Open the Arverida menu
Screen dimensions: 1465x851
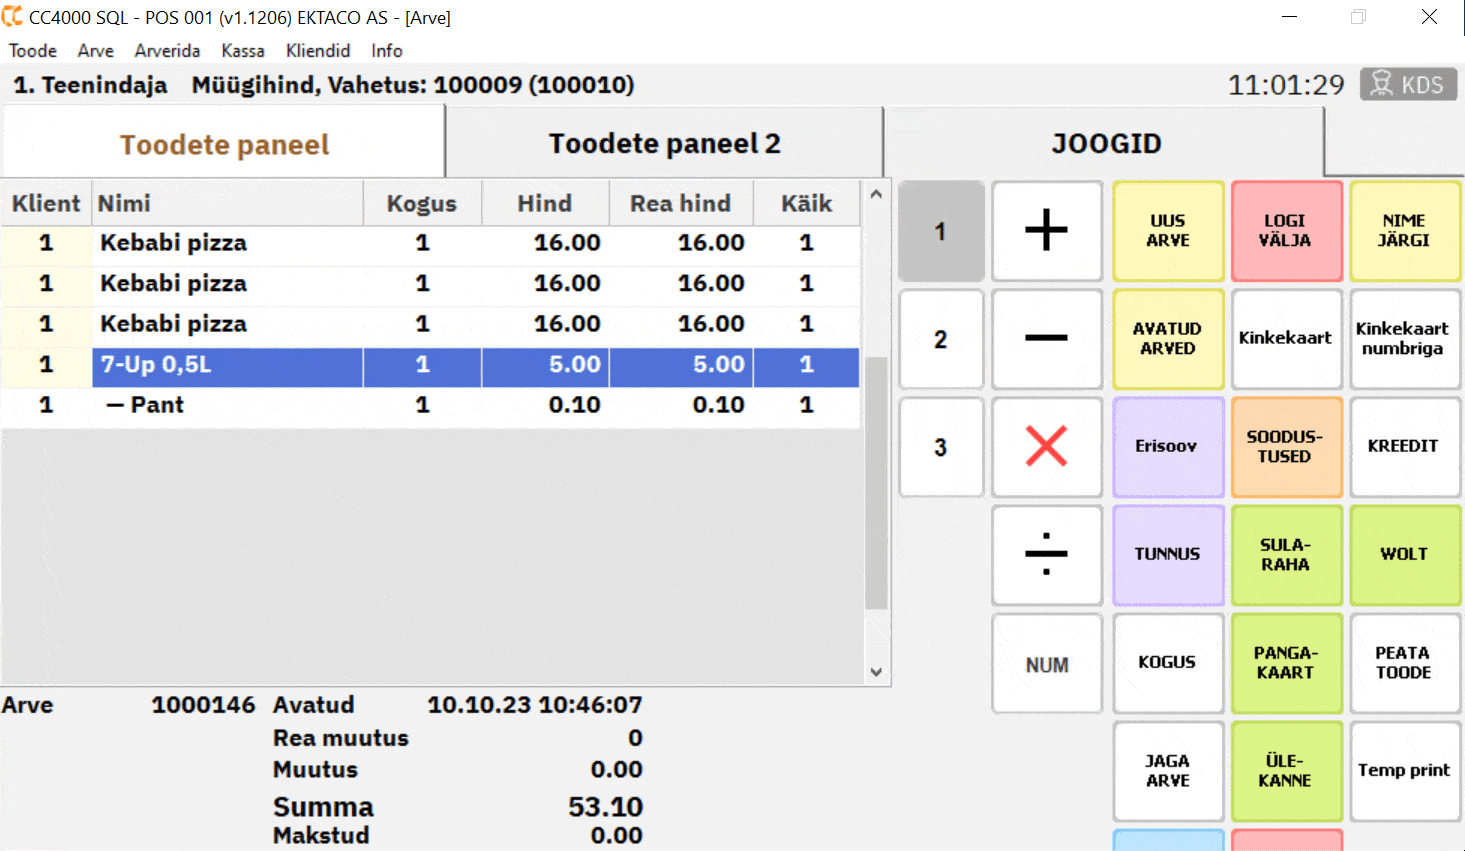(167, 51)
